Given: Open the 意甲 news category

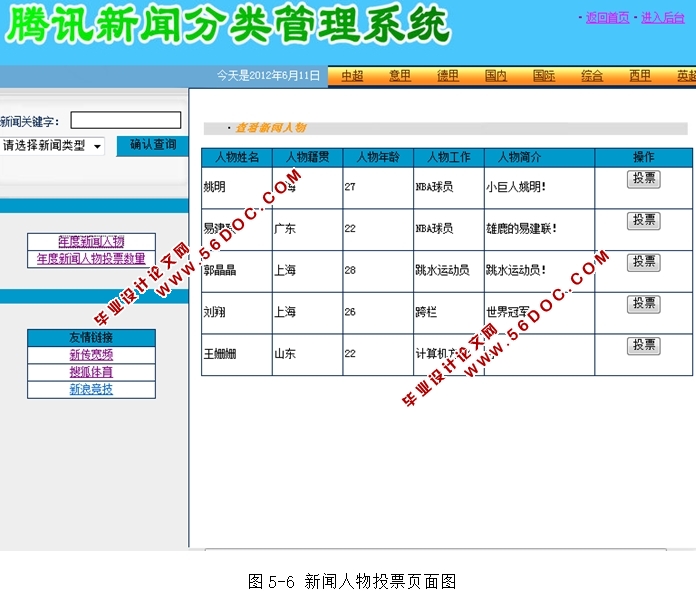Looking at the screenshot, I should tap(400, 76).
